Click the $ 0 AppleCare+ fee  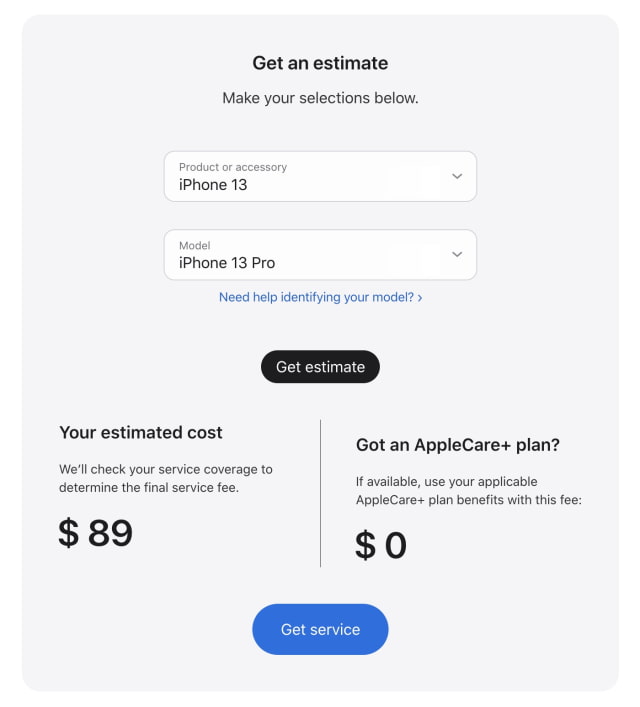point(381,545)
